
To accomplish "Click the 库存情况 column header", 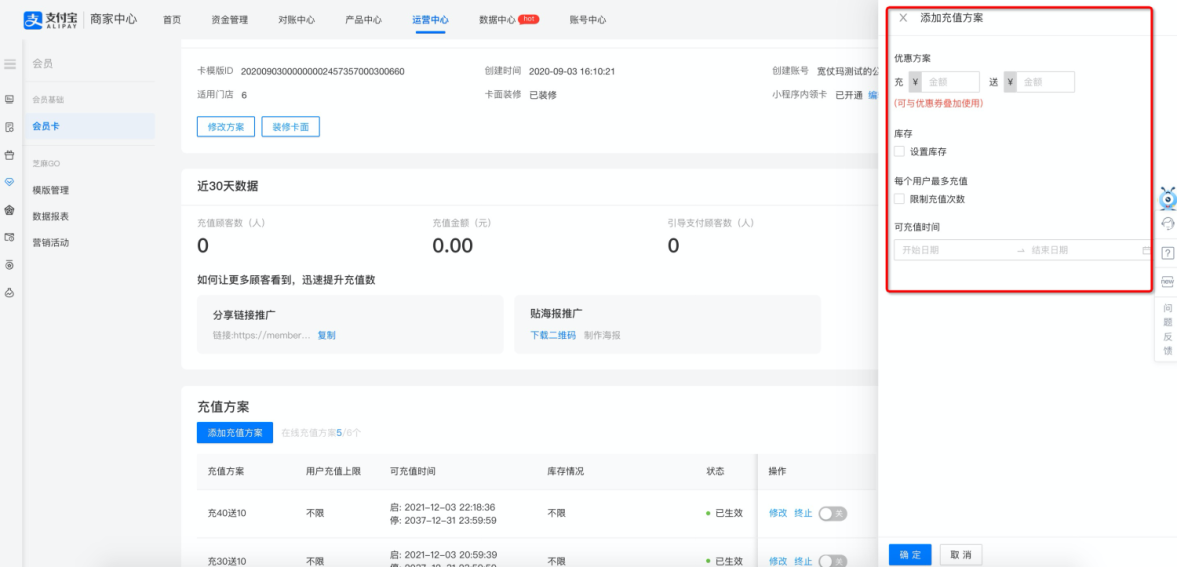I will pos(565,471).
